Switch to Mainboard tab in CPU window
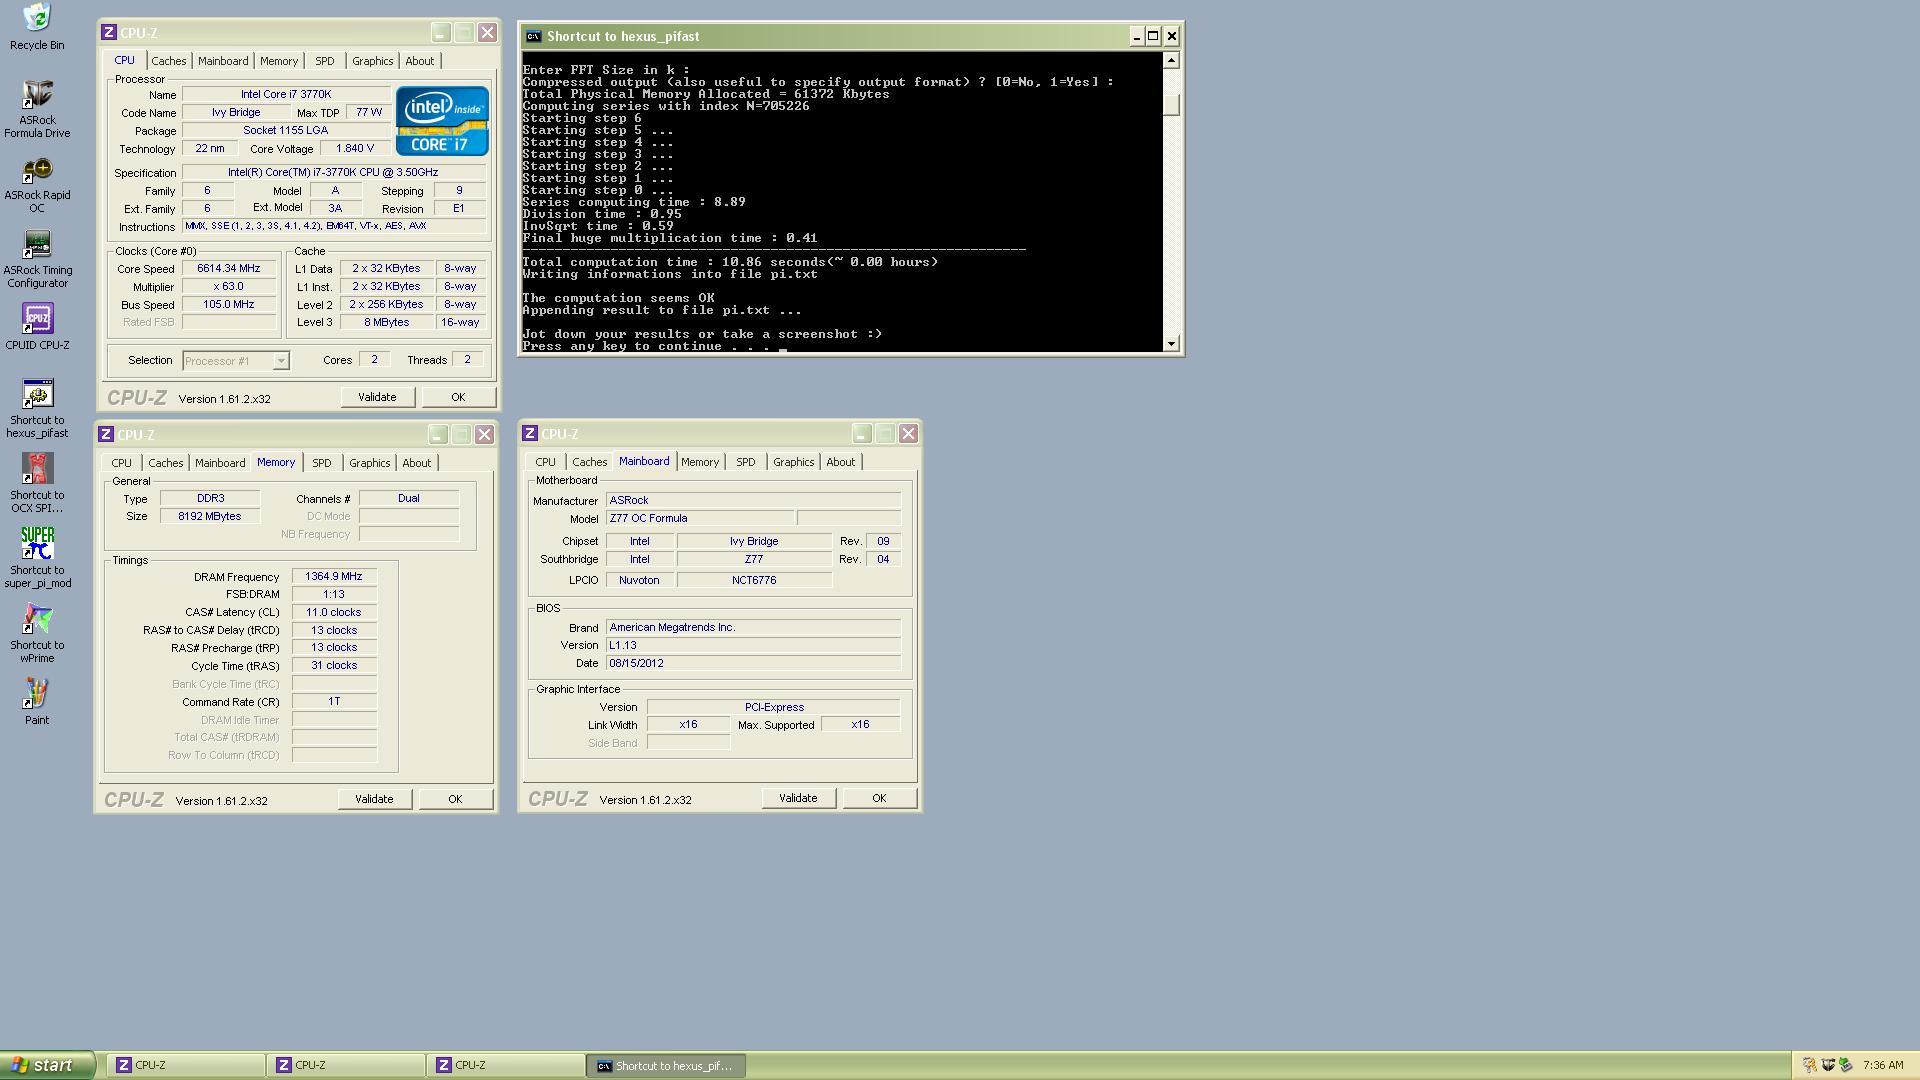Viewport: 1920px width, 1080px height. 222,61
